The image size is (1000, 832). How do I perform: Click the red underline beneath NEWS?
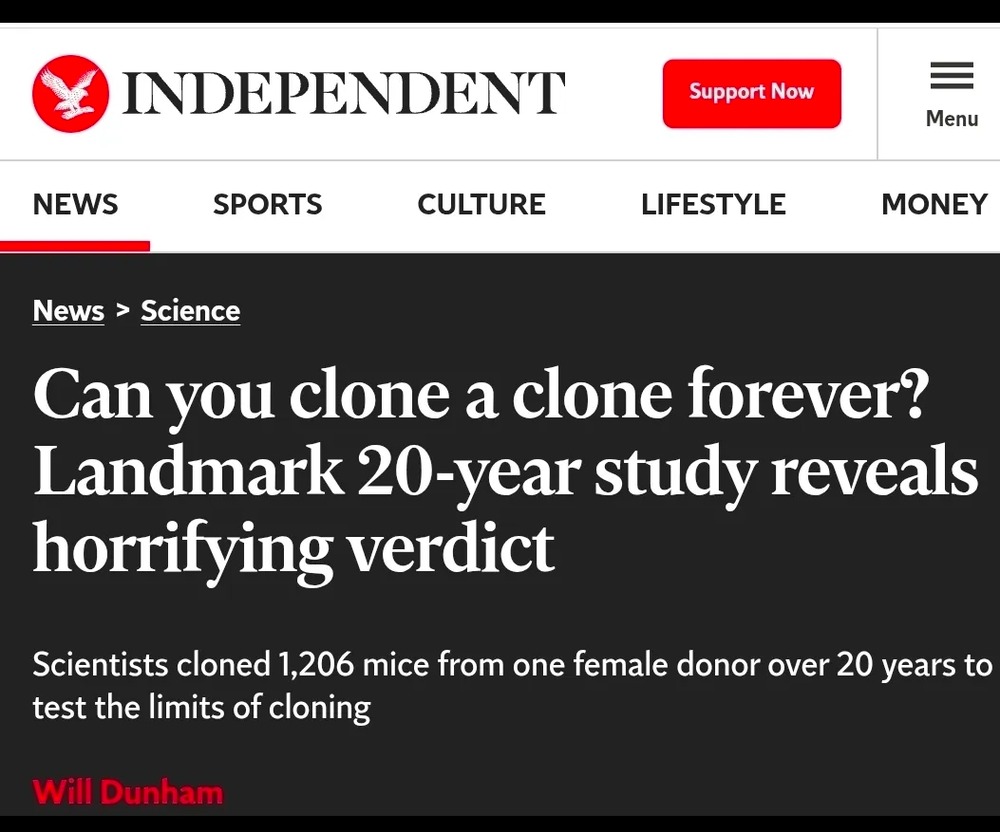(75, 246)
